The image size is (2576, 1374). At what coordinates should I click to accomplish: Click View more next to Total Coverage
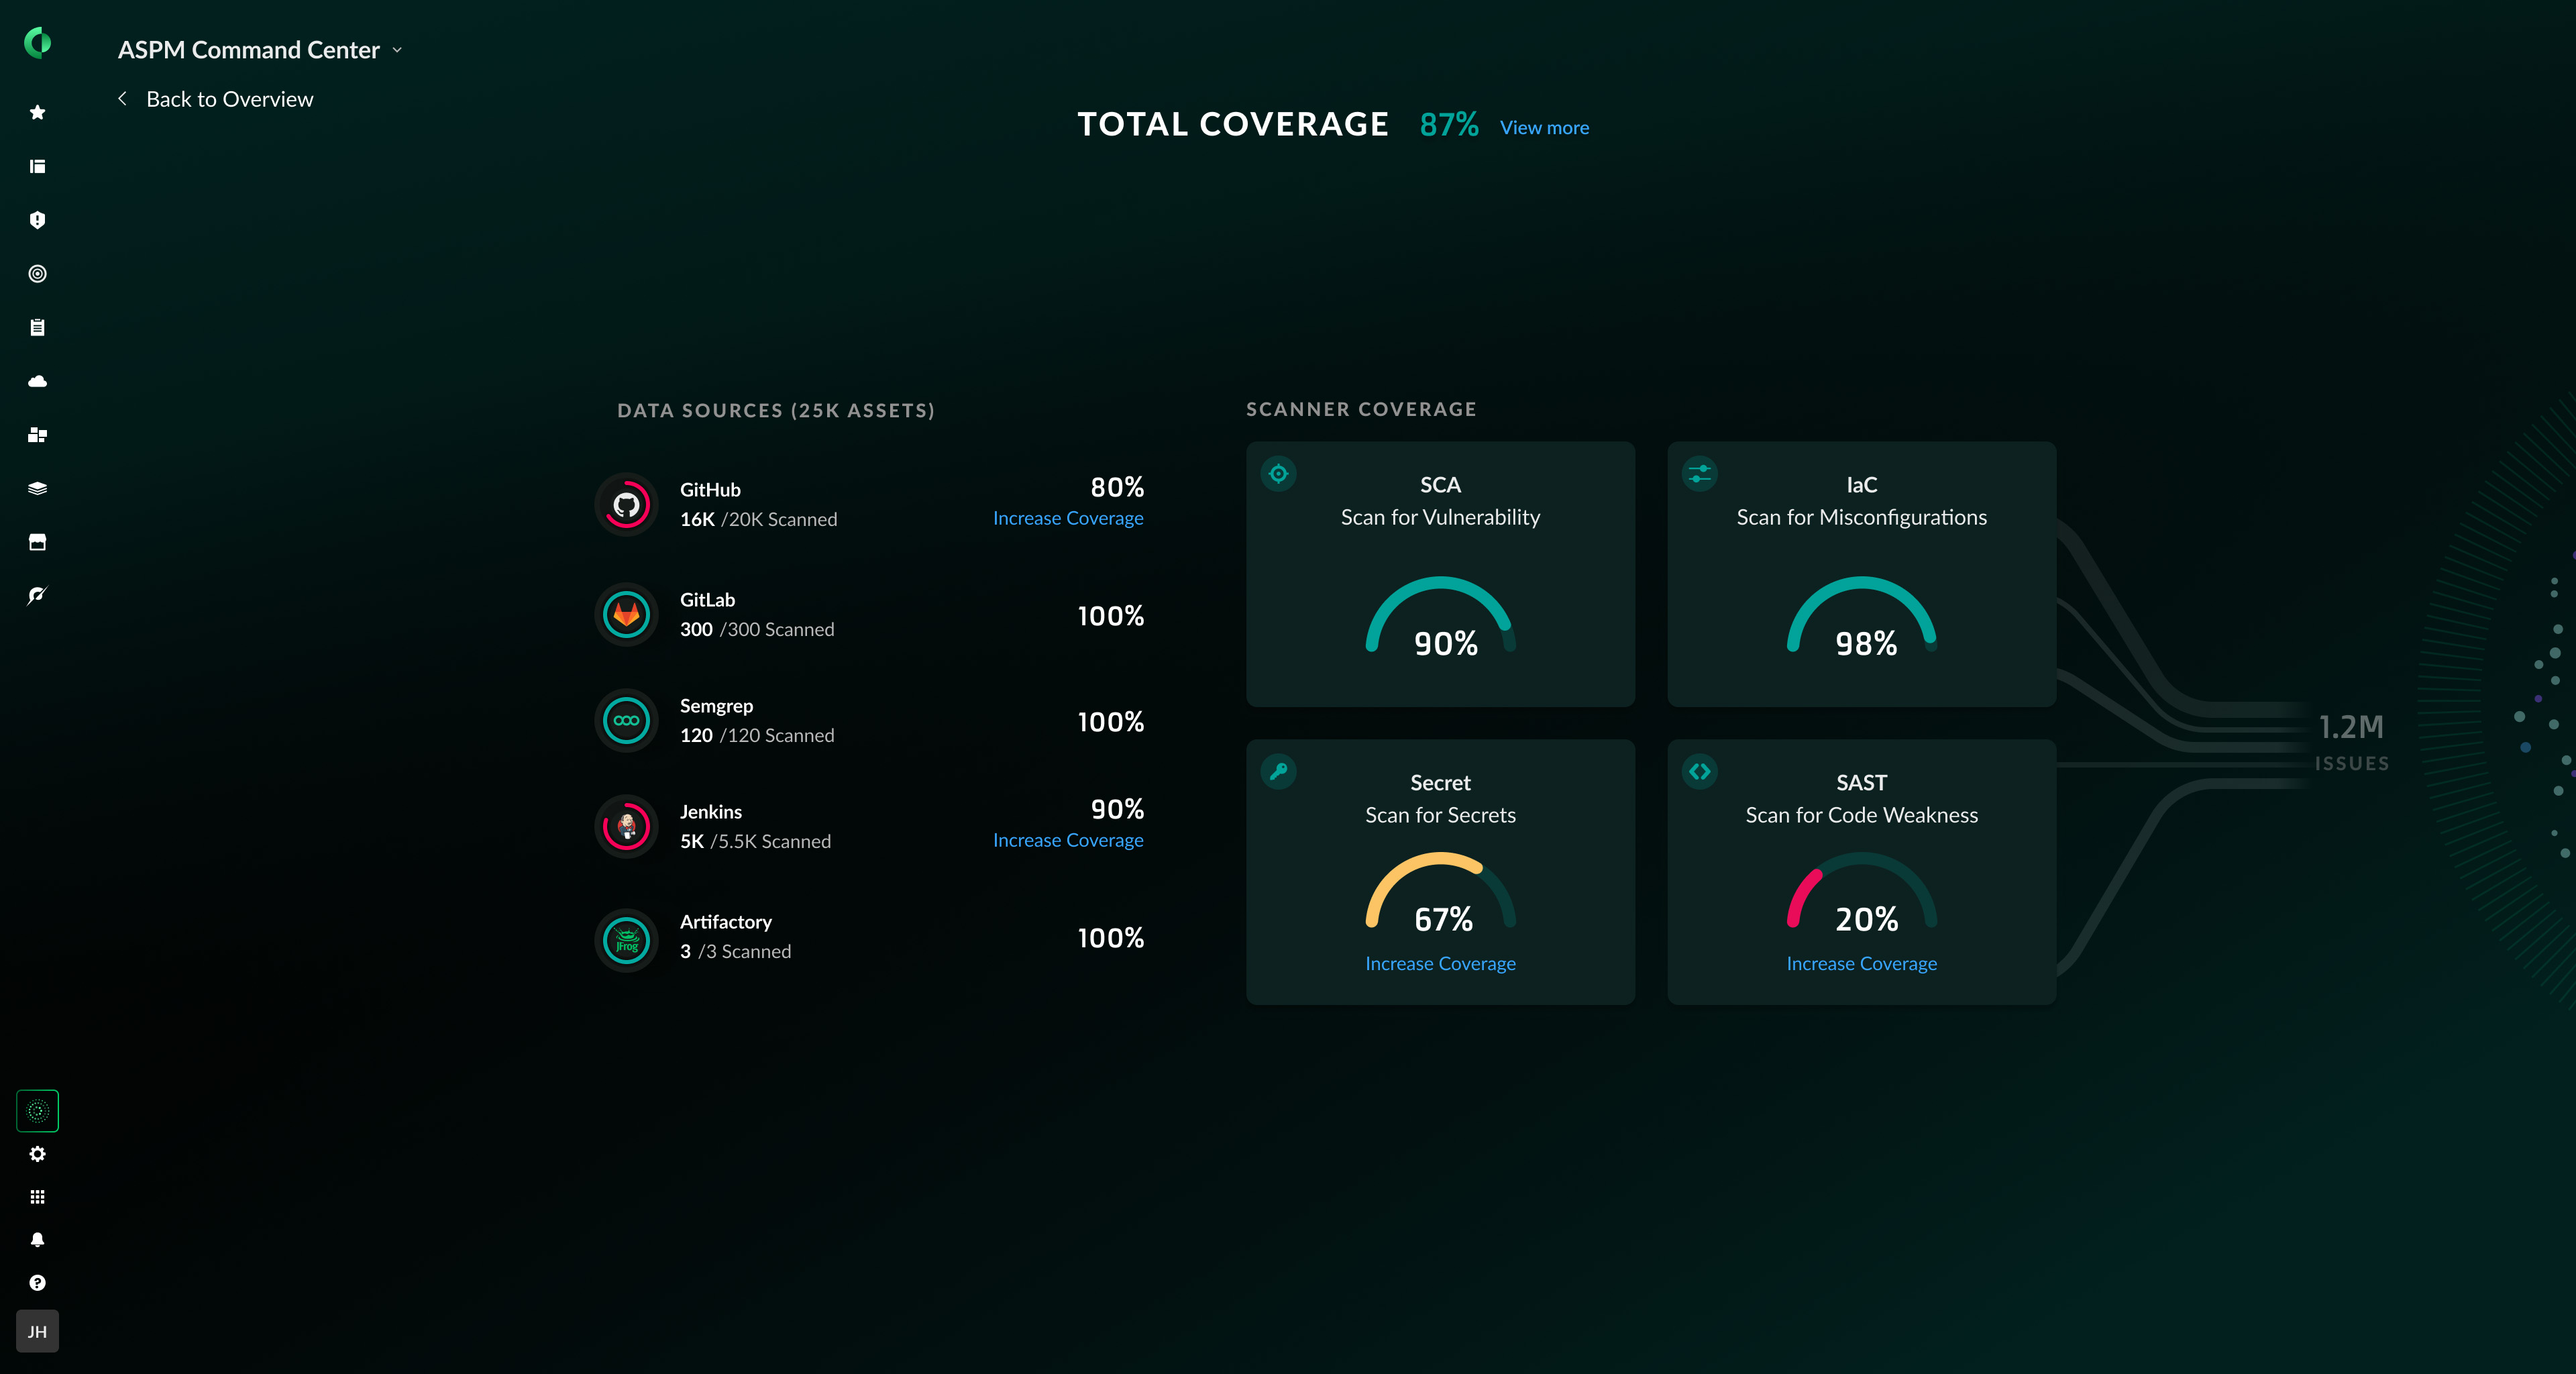point(1543,128)
